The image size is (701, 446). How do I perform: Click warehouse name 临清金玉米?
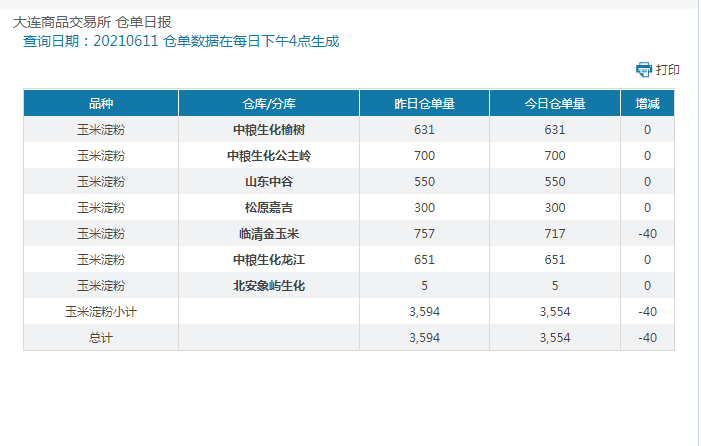[269, 234]
